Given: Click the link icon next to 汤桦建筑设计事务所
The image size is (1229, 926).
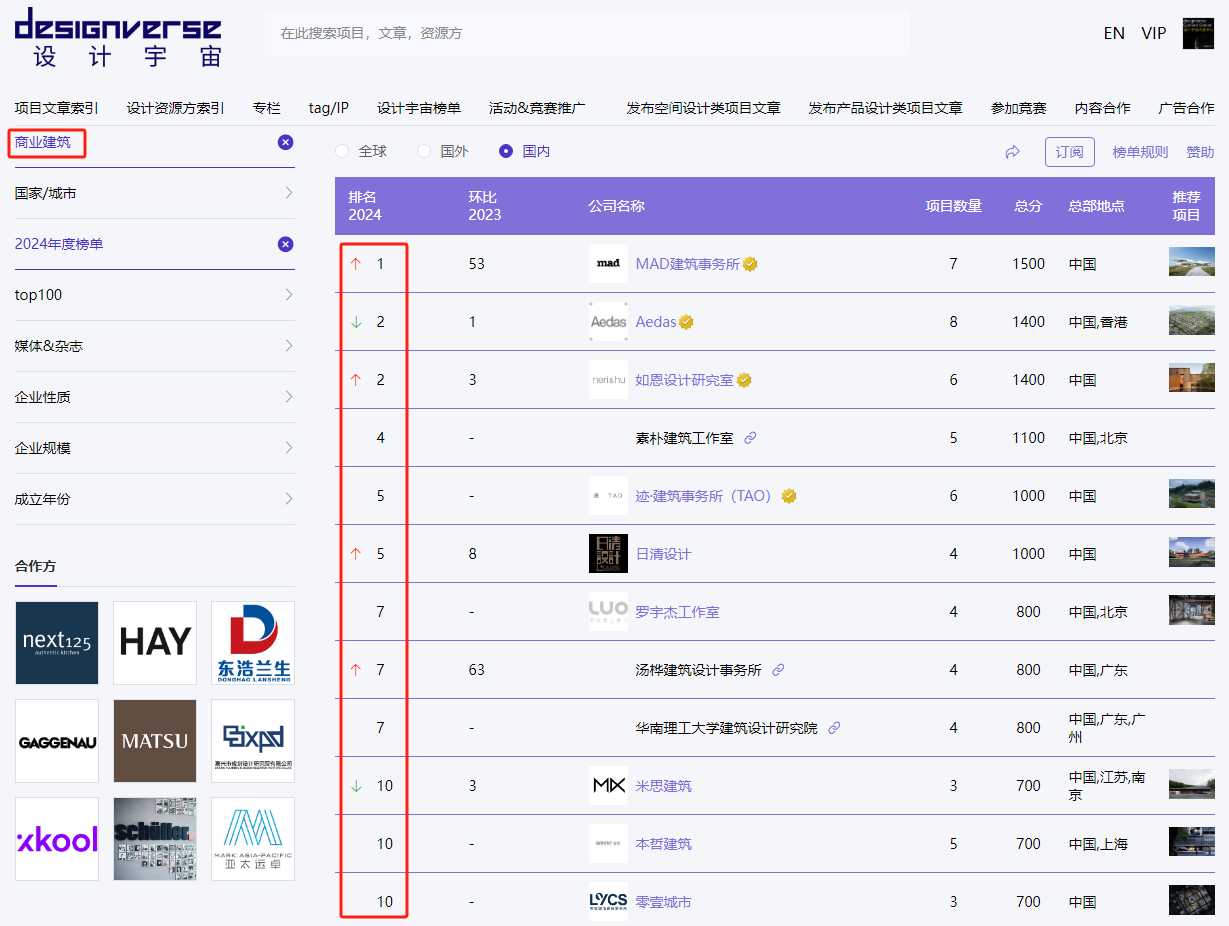Looking at the screenshot, I should pos(778,670).
